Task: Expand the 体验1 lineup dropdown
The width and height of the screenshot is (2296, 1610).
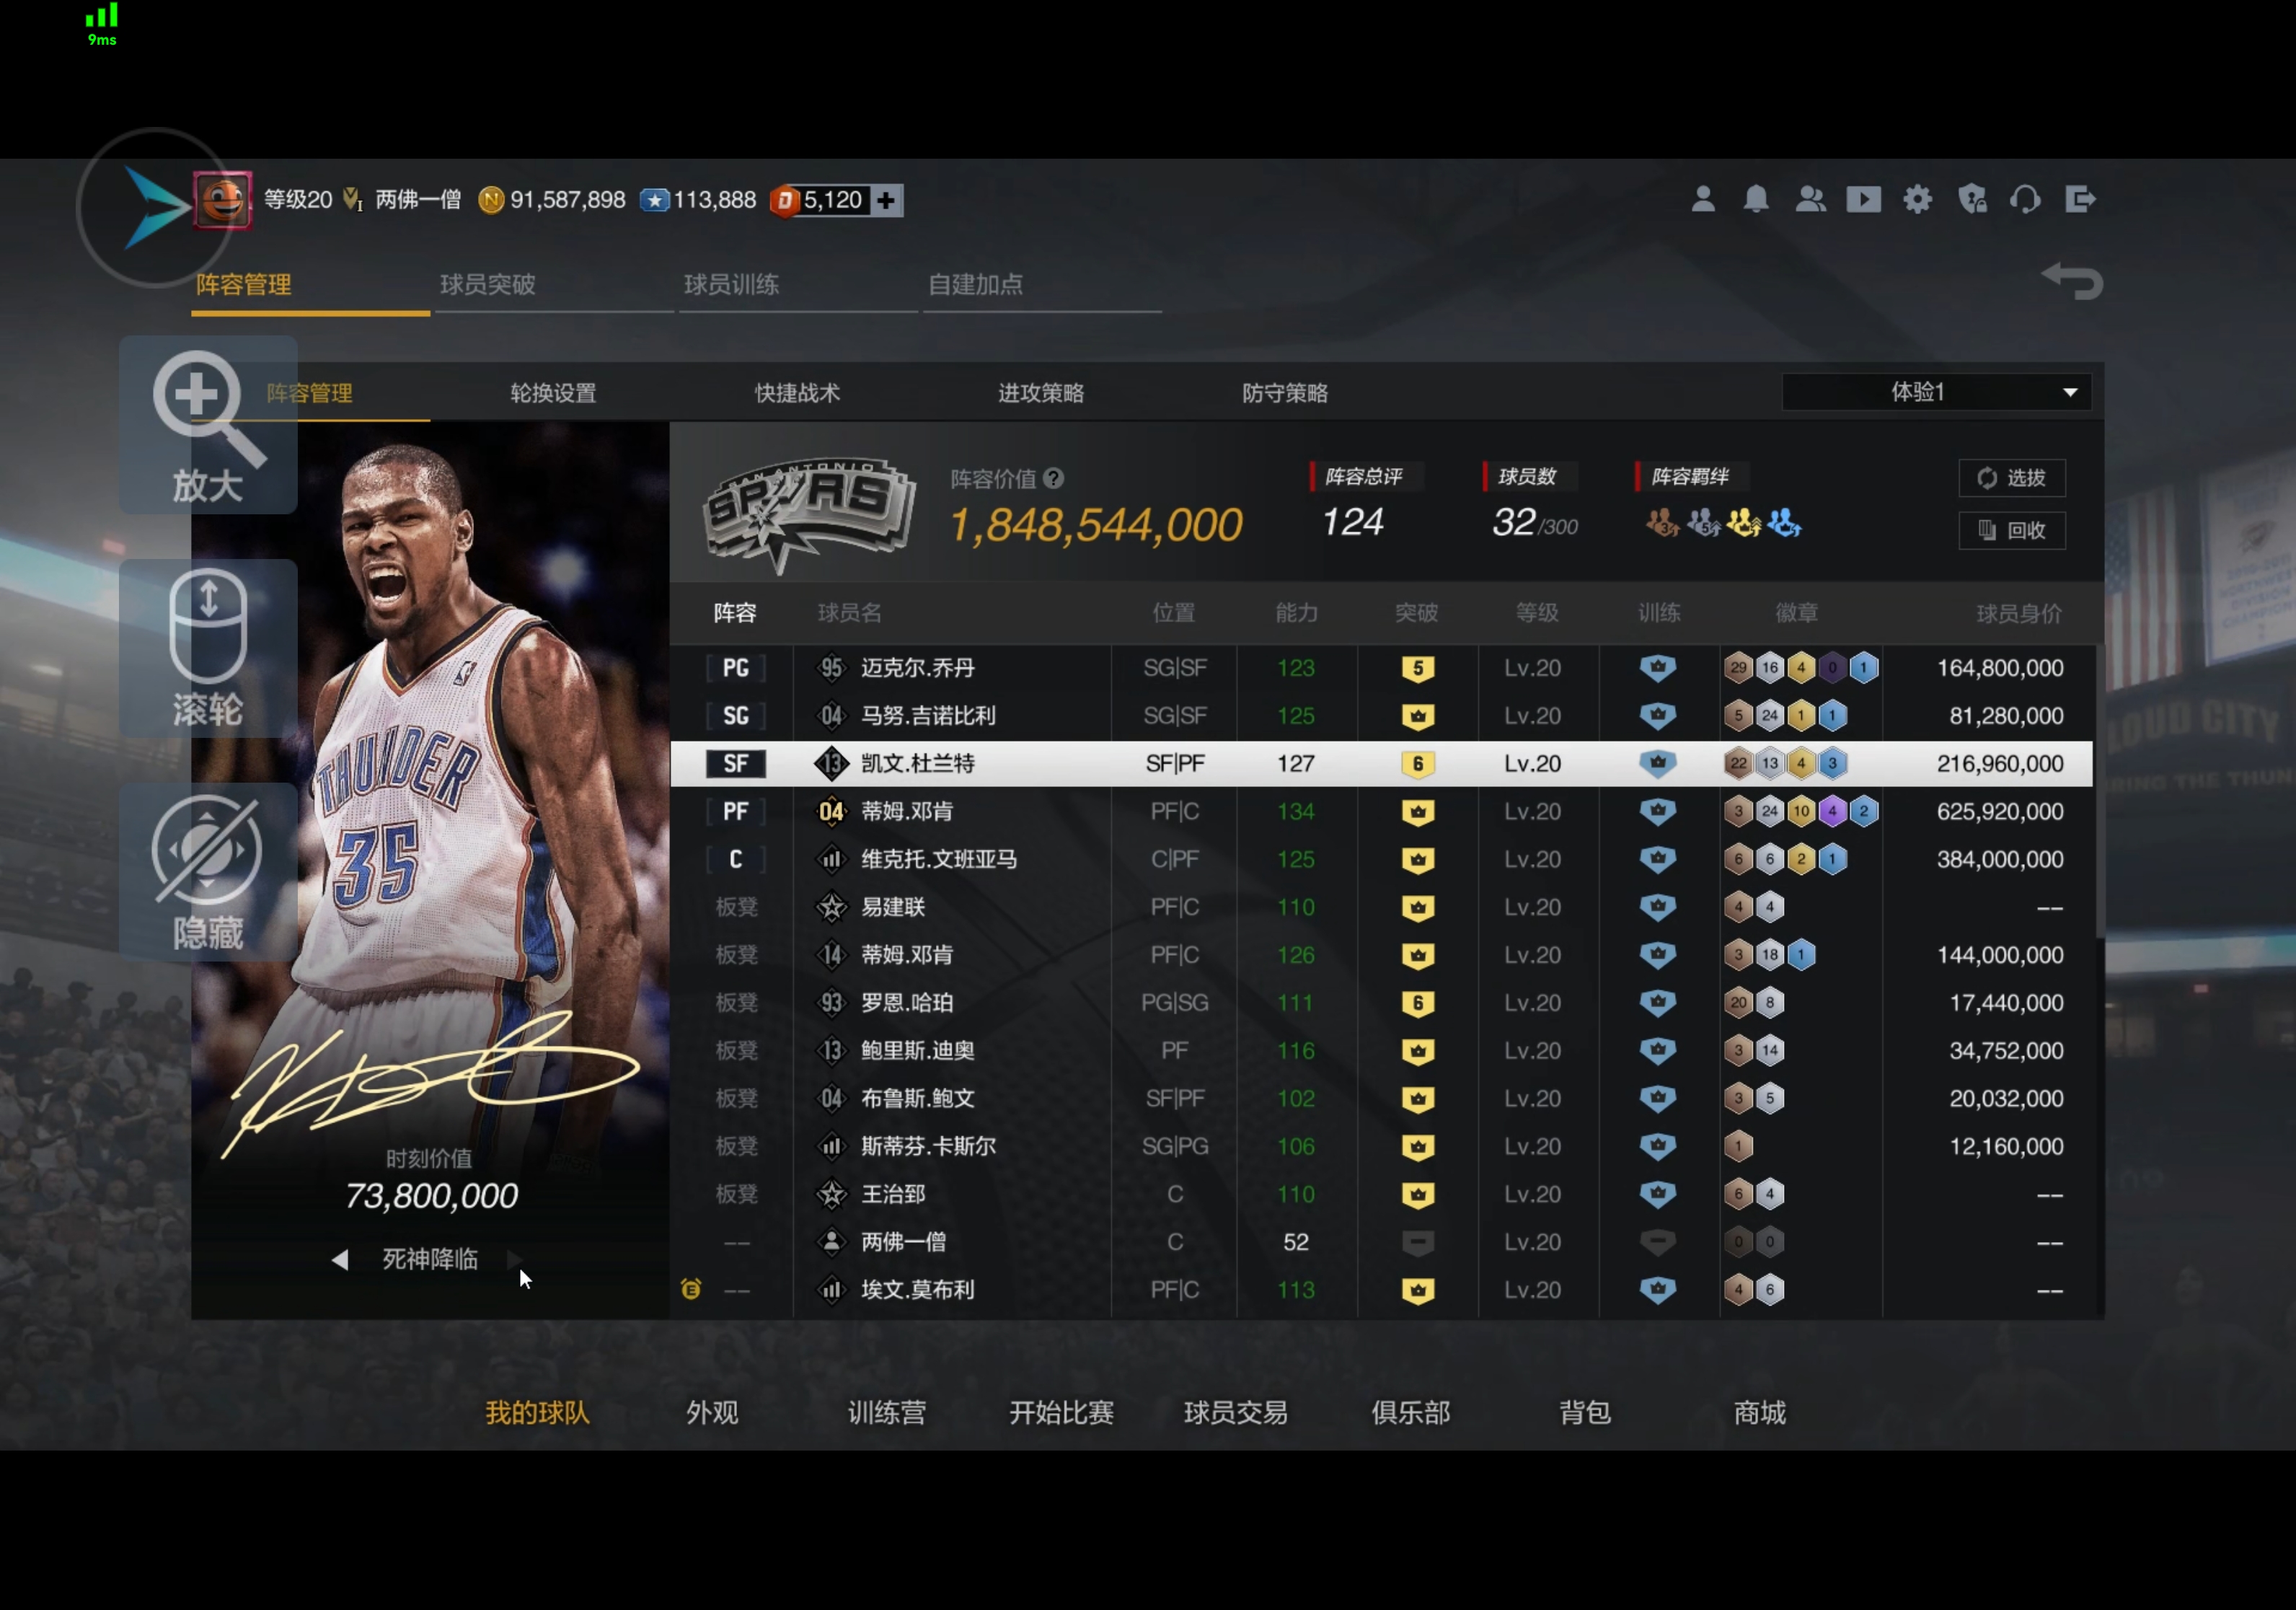Action: (2070, 392)
